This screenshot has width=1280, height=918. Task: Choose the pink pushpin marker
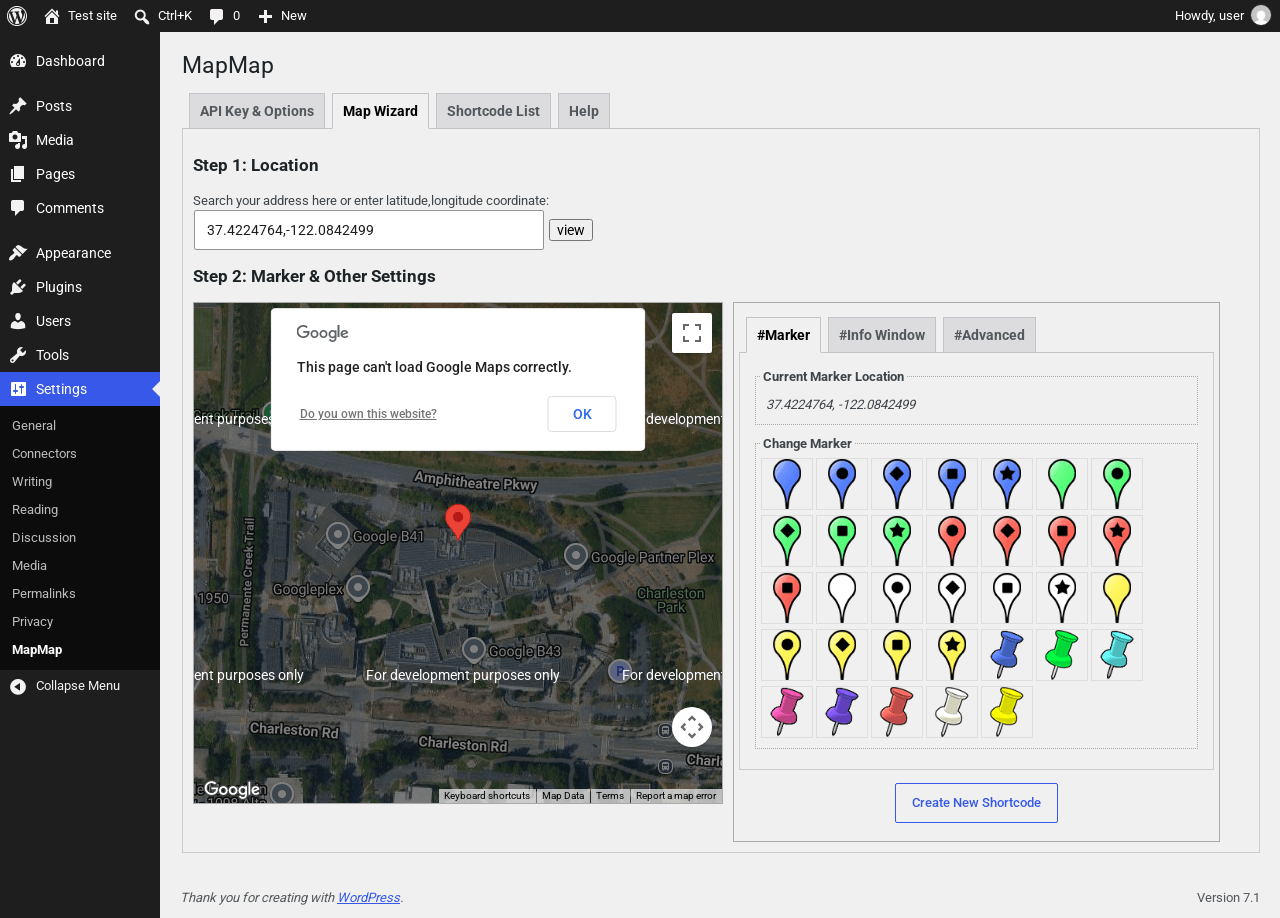tap(787, 712)
